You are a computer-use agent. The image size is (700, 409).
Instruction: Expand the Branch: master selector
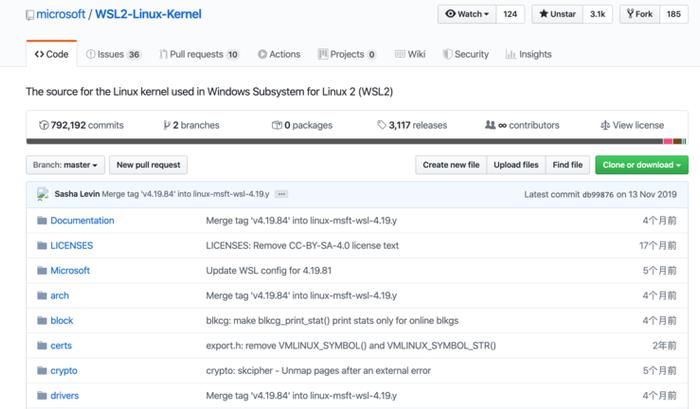click(65, 165)
